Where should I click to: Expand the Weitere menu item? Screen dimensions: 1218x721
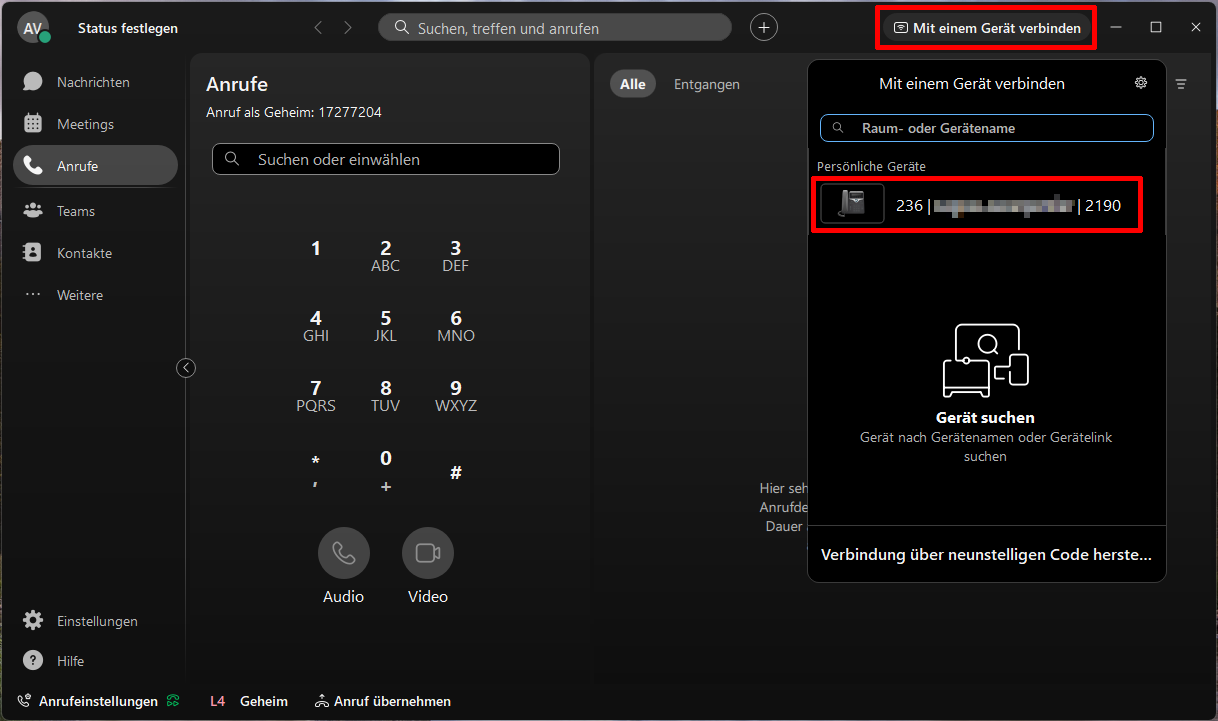click(79, 295)
